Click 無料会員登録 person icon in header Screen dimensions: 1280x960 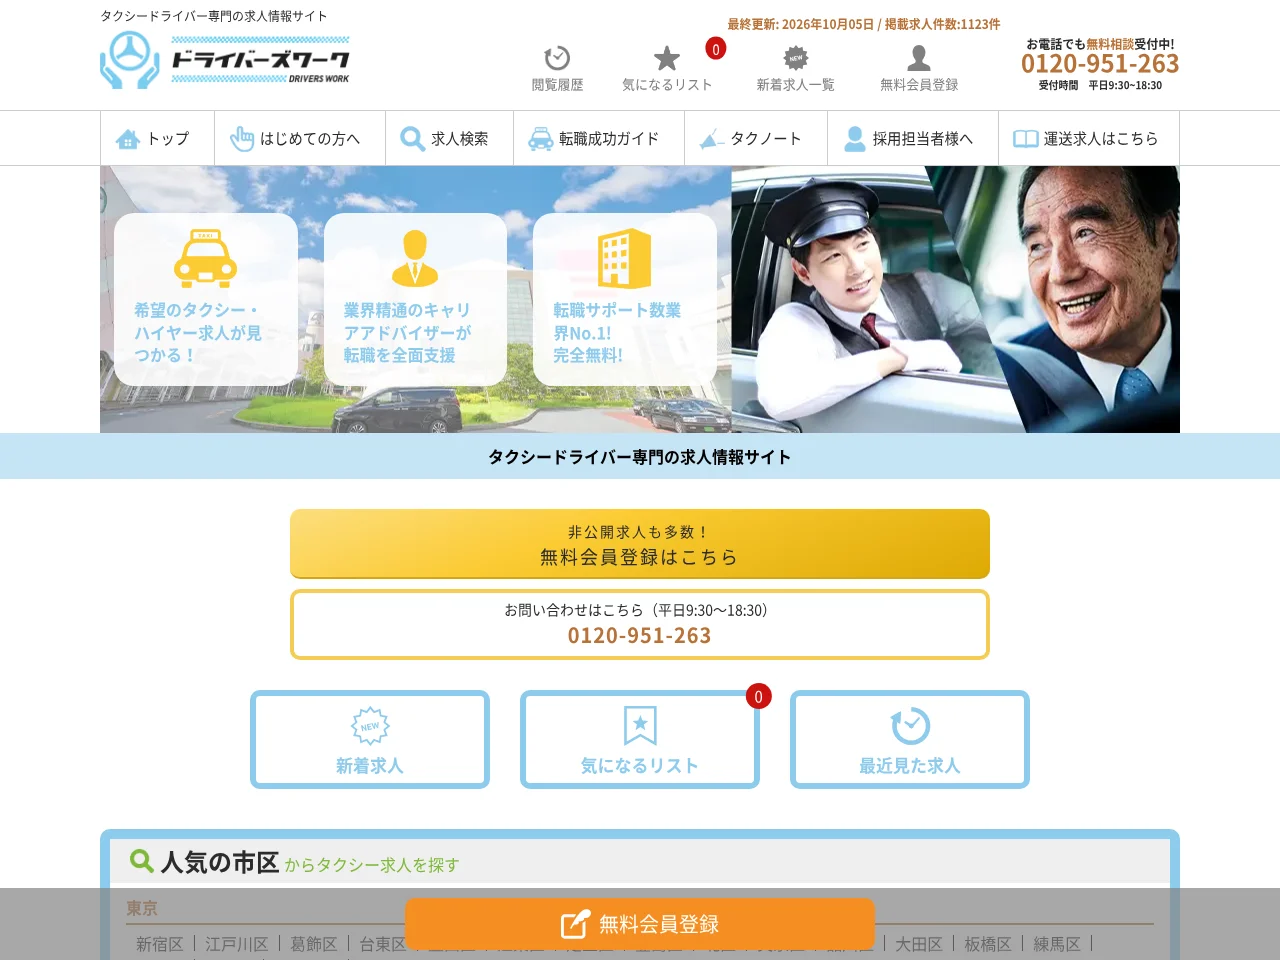click(x=919, y=58)
